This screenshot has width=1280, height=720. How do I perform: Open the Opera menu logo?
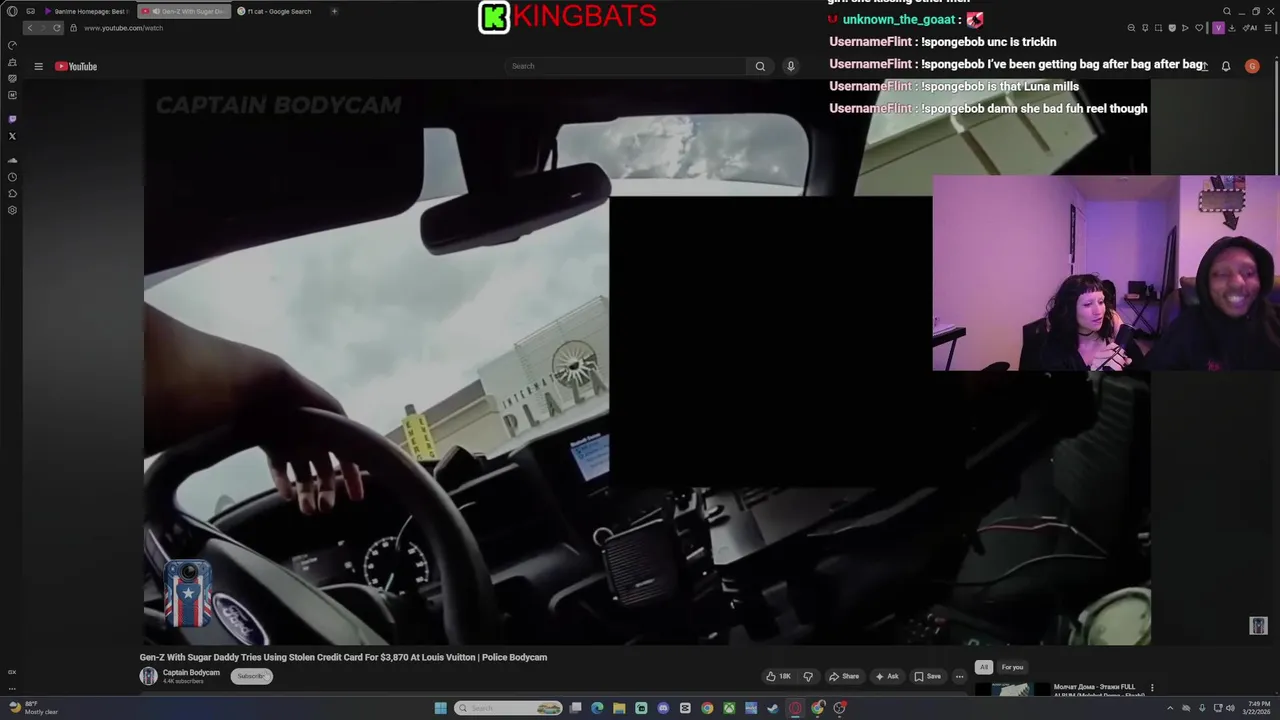(x=12, y=11)
